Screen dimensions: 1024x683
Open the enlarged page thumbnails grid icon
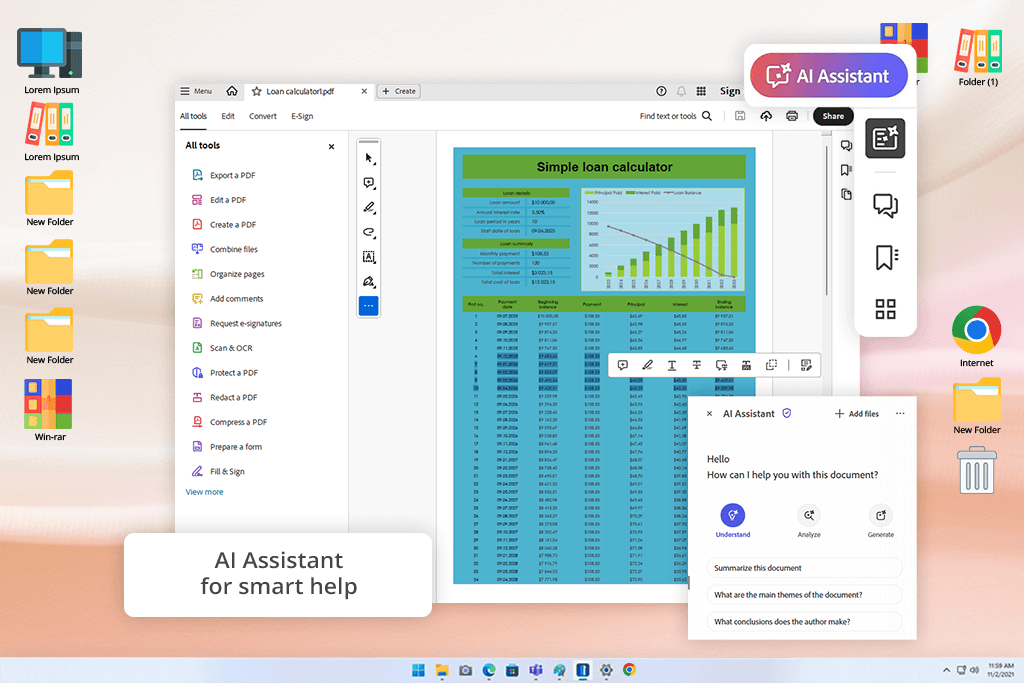(886, 309)
